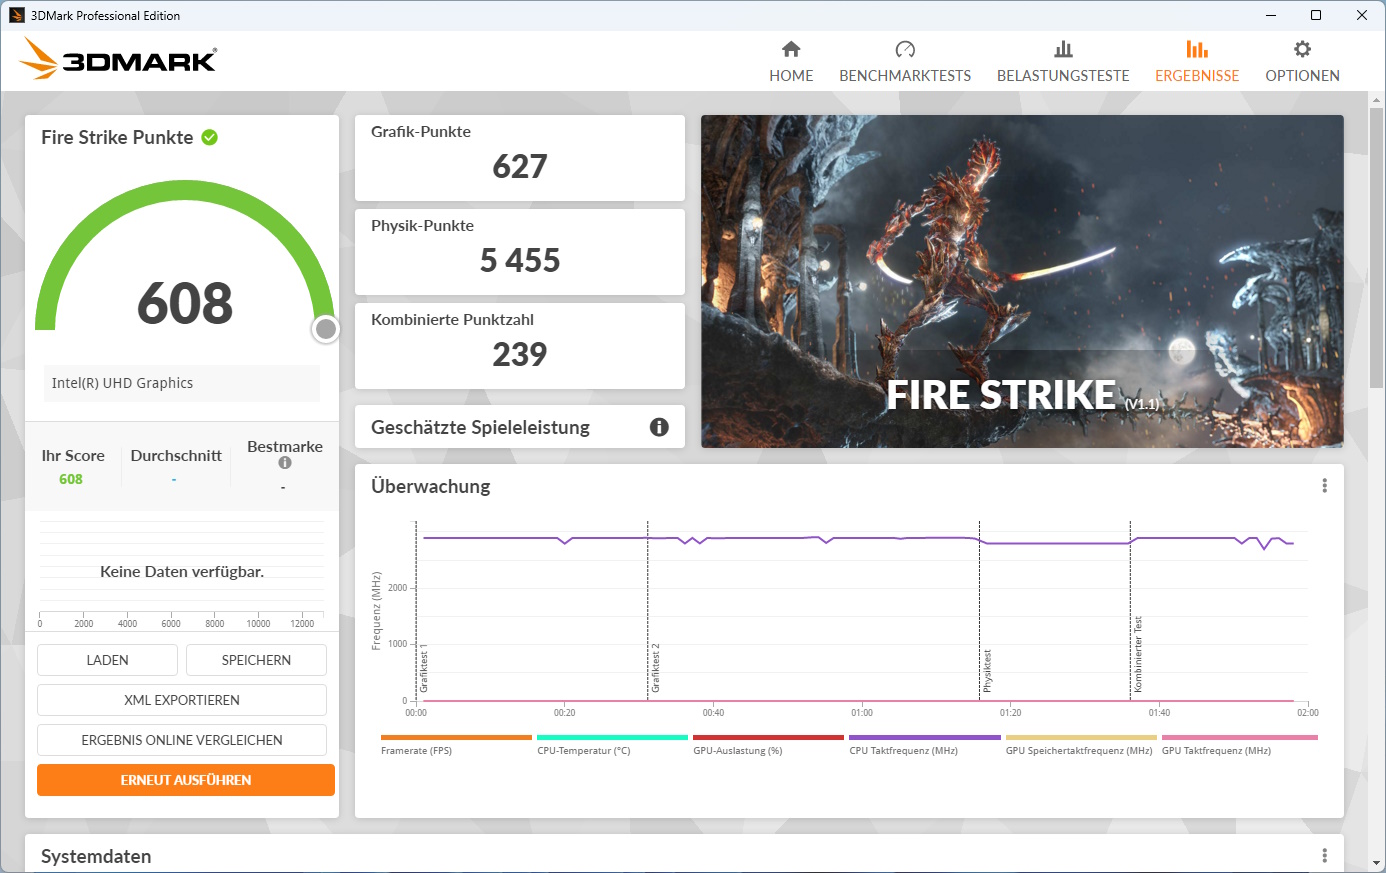This screenshot has width=1386, height=873.
Task: Open the Überwachung panel options menu
Action: click(1324, 485)
